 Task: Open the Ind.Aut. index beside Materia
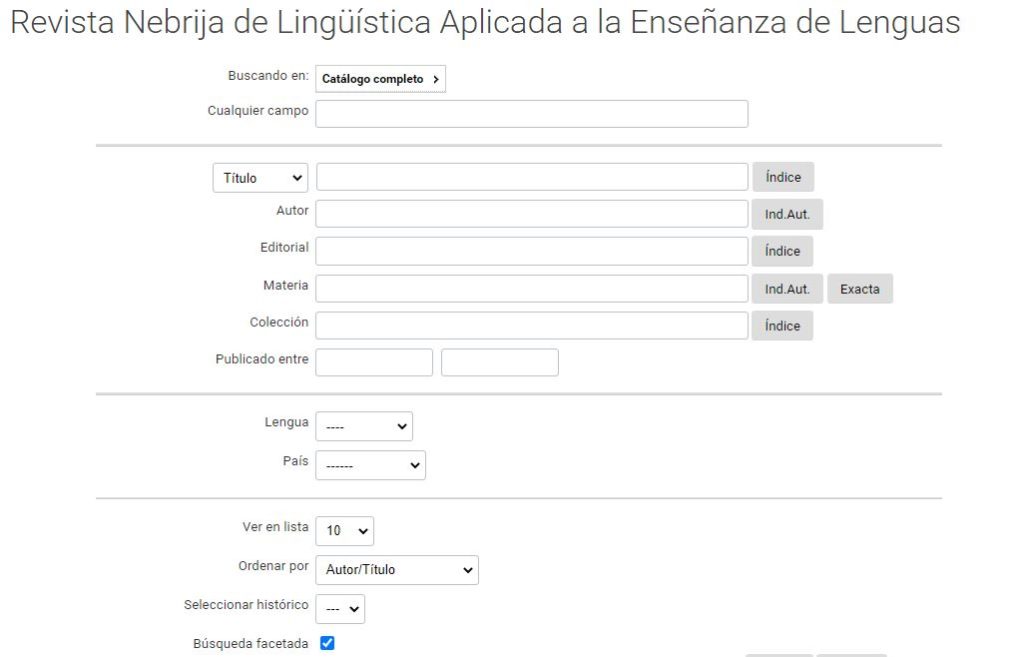tap(787, 289)
